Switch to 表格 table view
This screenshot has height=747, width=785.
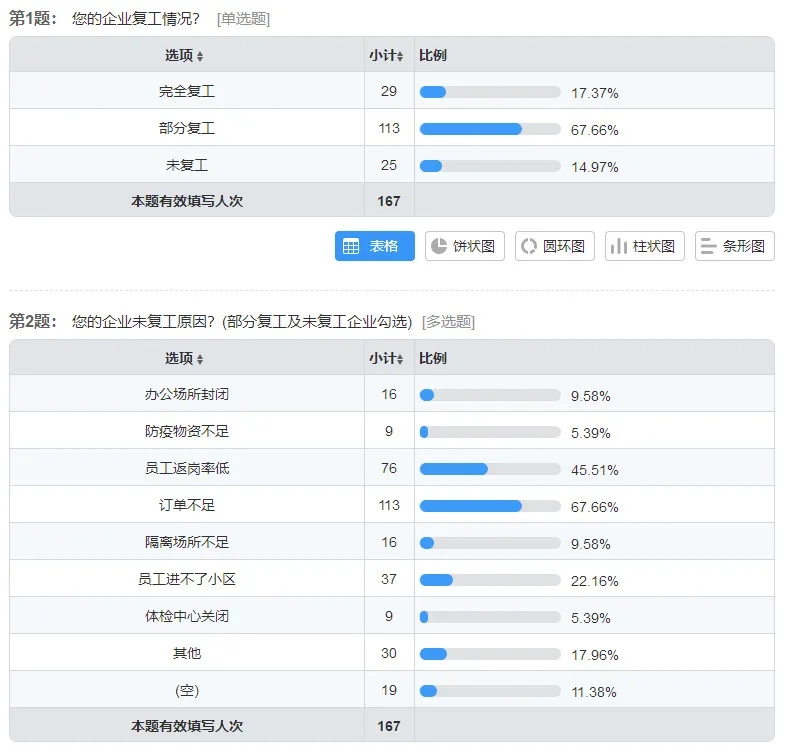374,246
